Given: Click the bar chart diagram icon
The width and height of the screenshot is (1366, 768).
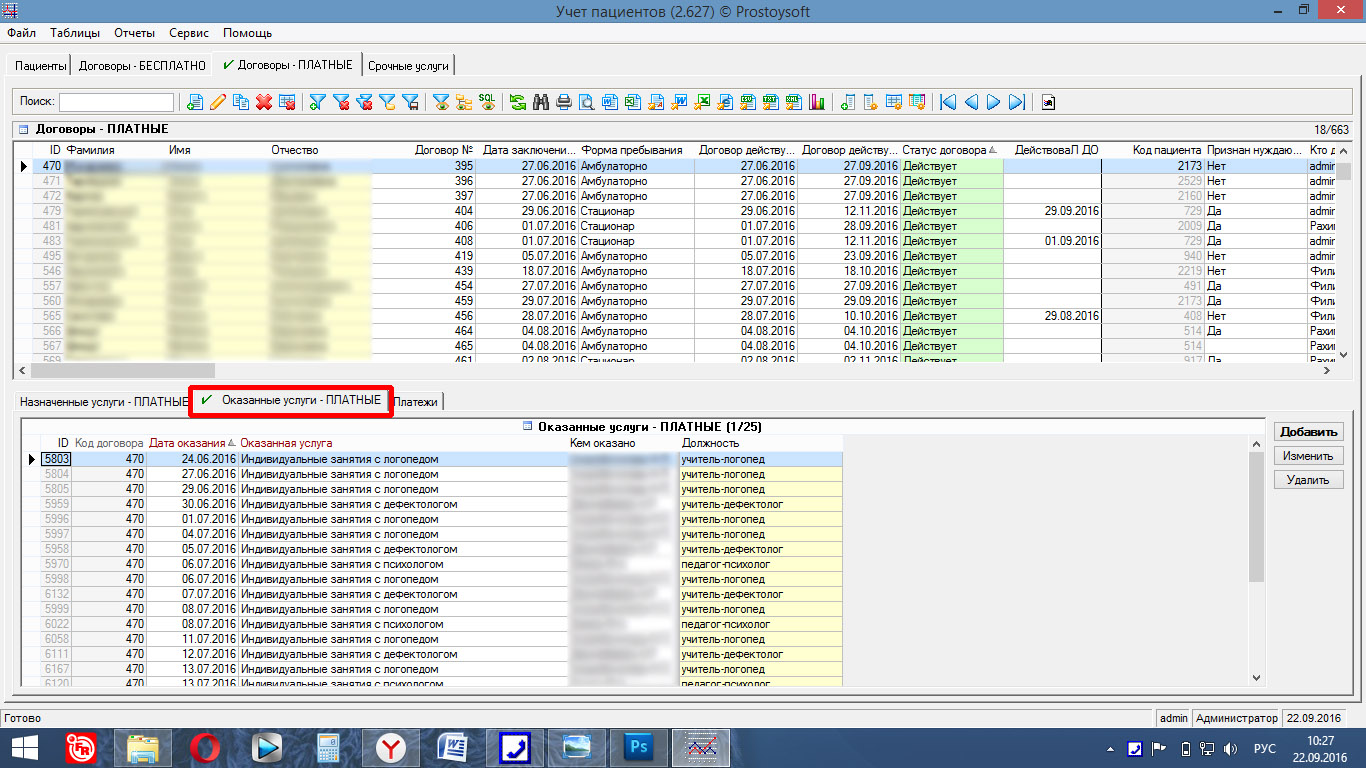Looking at the screenshot, I should 817,102.
